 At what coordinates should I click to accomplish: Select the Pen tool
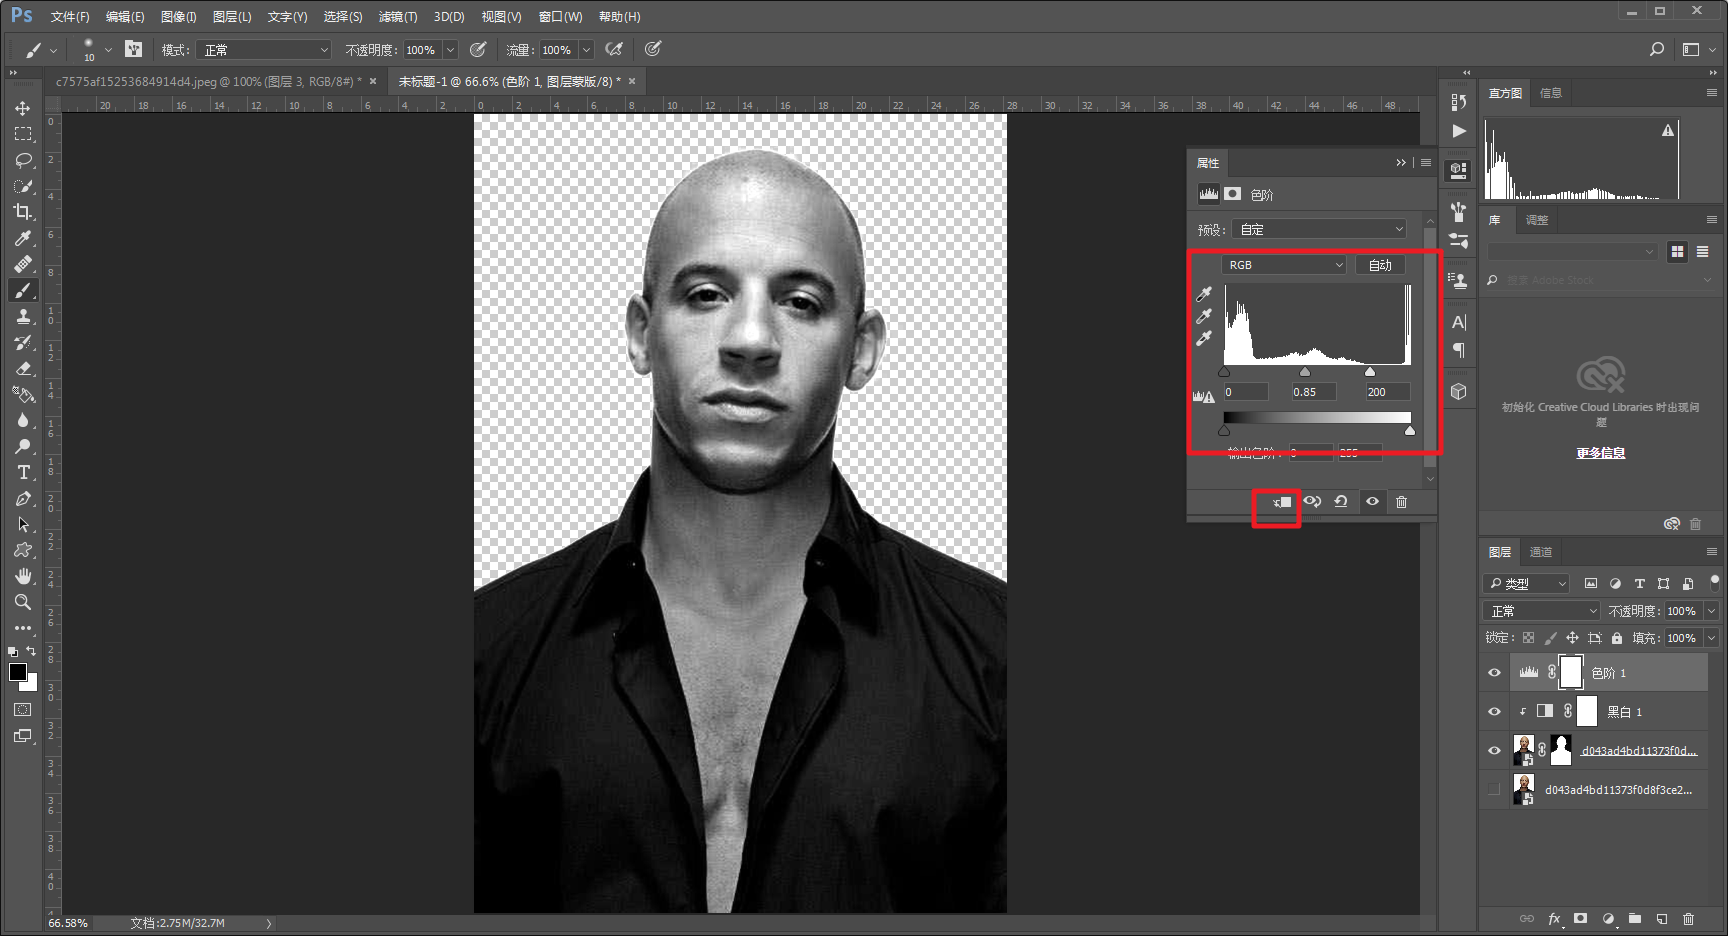pyautogui.click(x=23, y=498)
